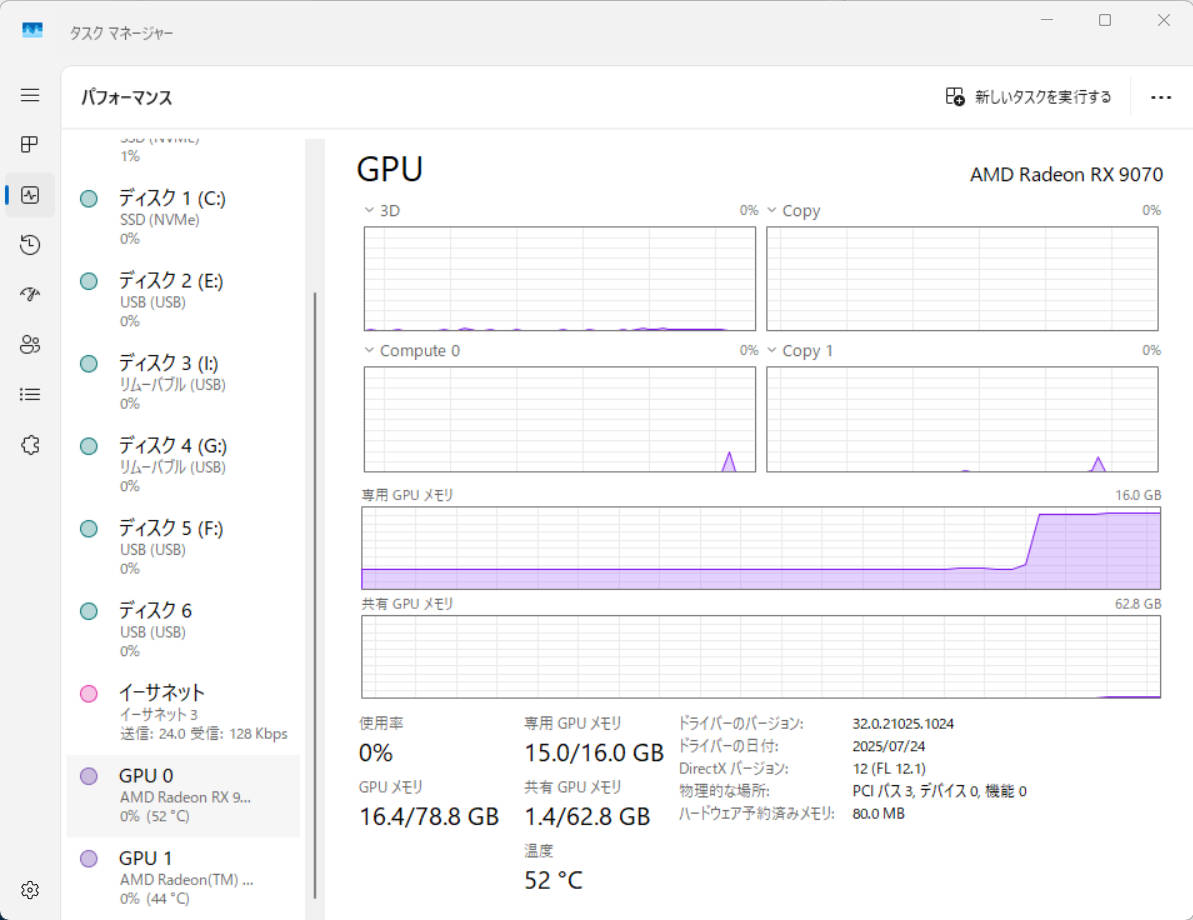Click PCI バス 3 location text
This screenshot has height=920, width=1193.
tap(939, 791)
